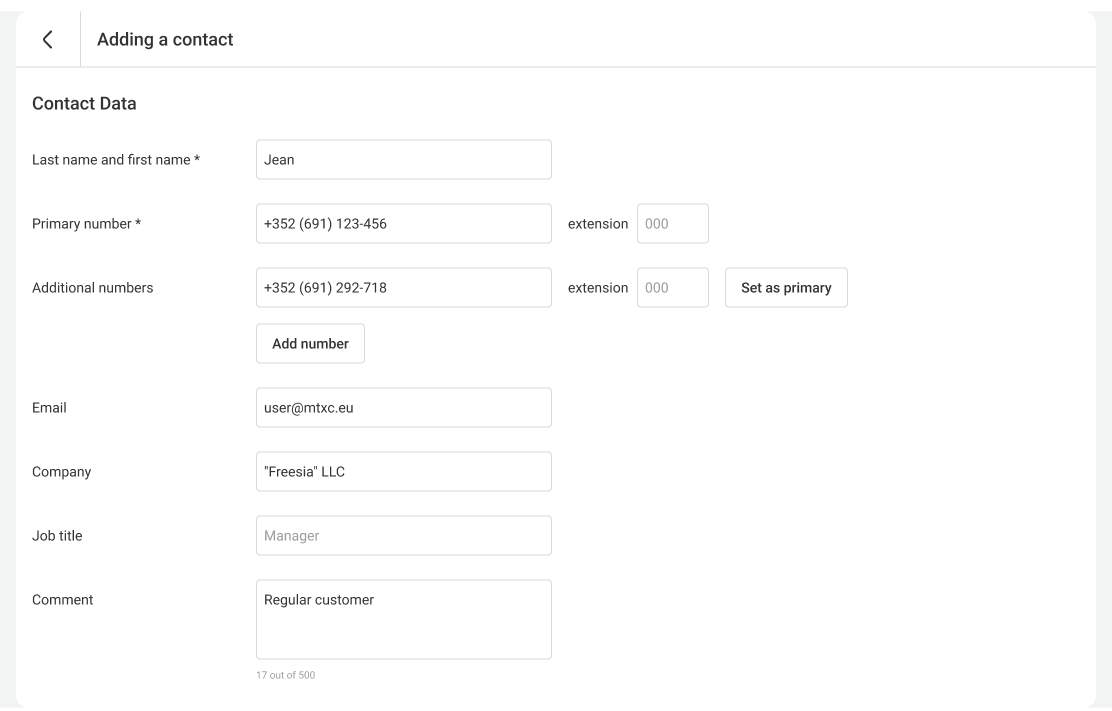Click the company field with "Freesia" LLC

[403, 472]
